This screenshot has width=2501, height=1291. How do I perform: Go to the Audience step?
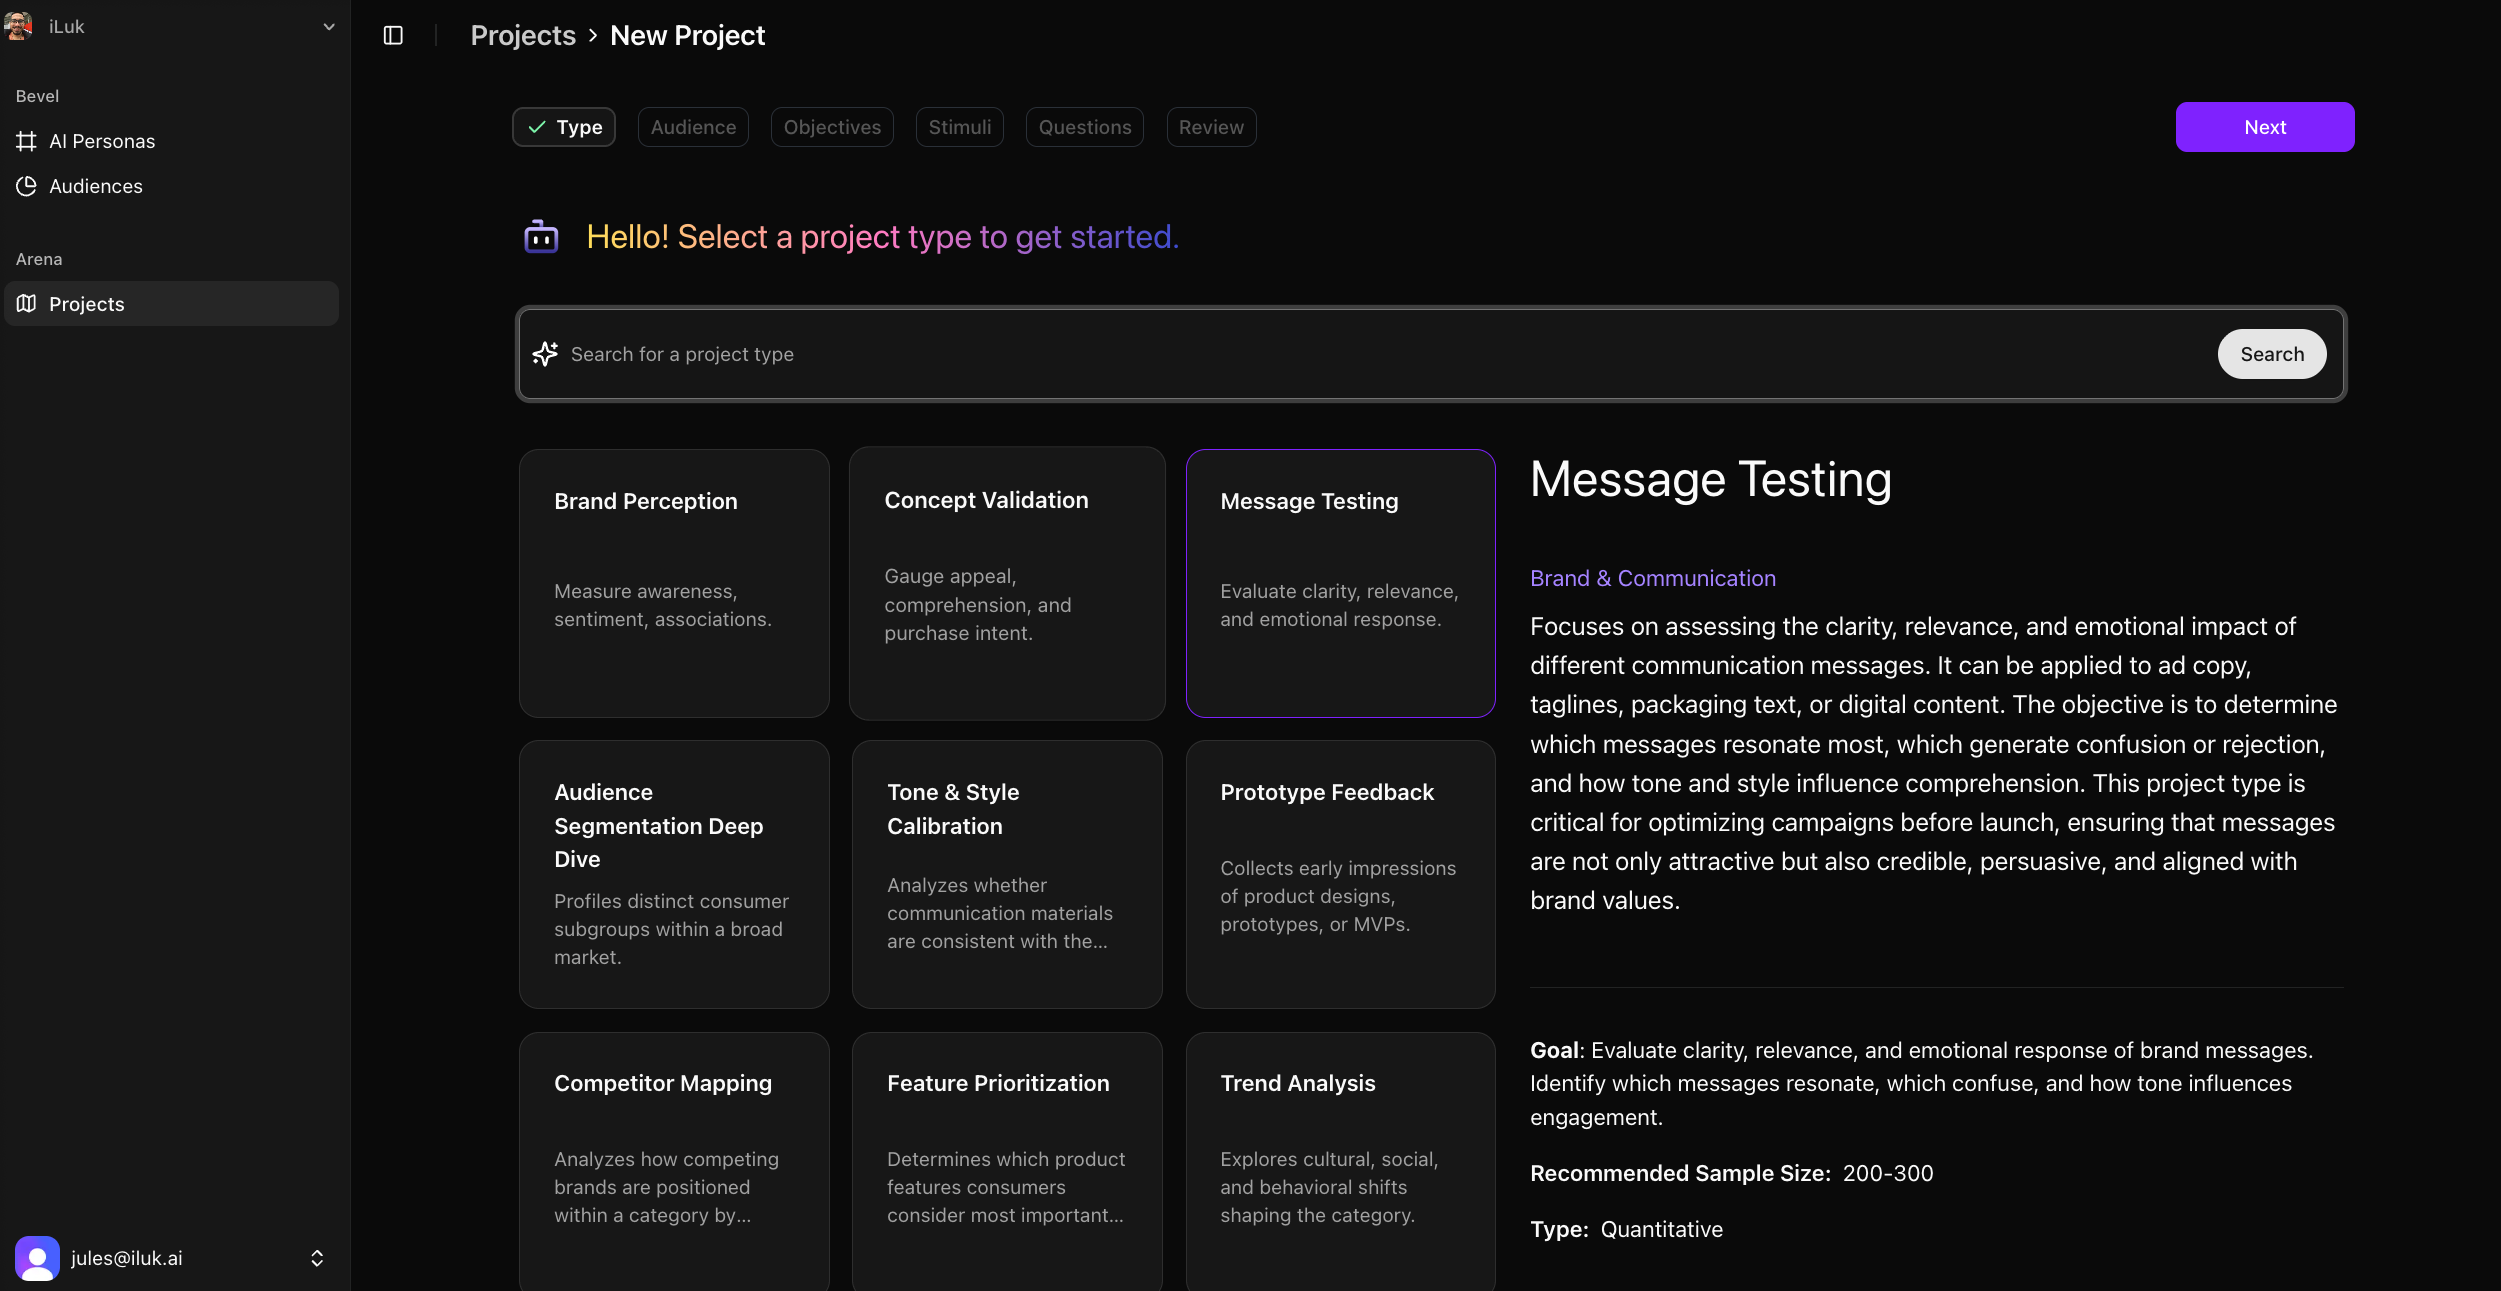(693, 127)
